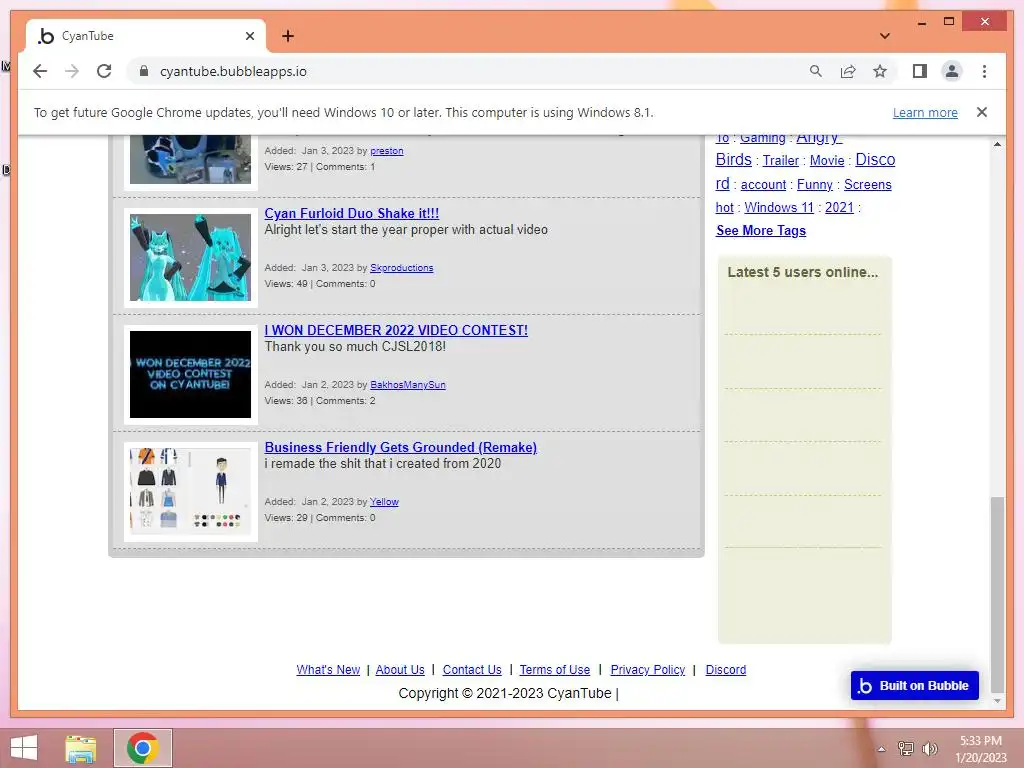This screenshot has height=768, width=1024.
Task: Bookmark this page with the star icon
Action: [880, 71]
